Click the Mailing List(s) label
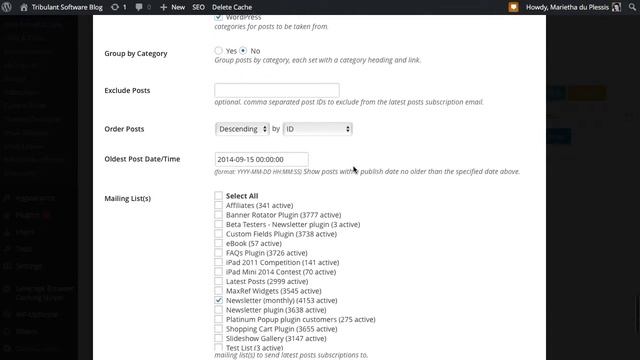640x360 pixels. [x=127, y=198]
